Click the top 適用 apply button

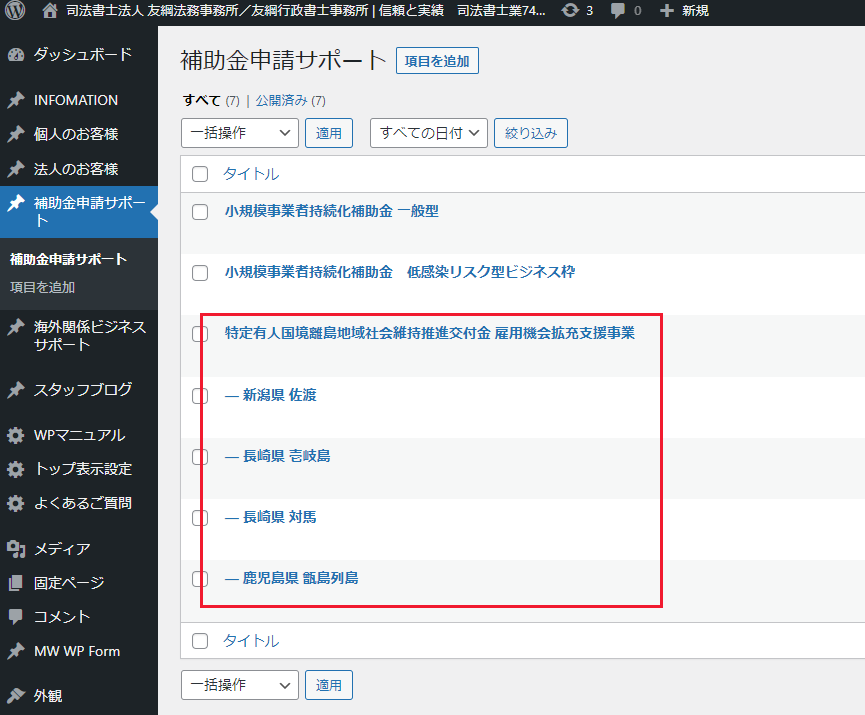pyautogui.click(x=329, y=133)
